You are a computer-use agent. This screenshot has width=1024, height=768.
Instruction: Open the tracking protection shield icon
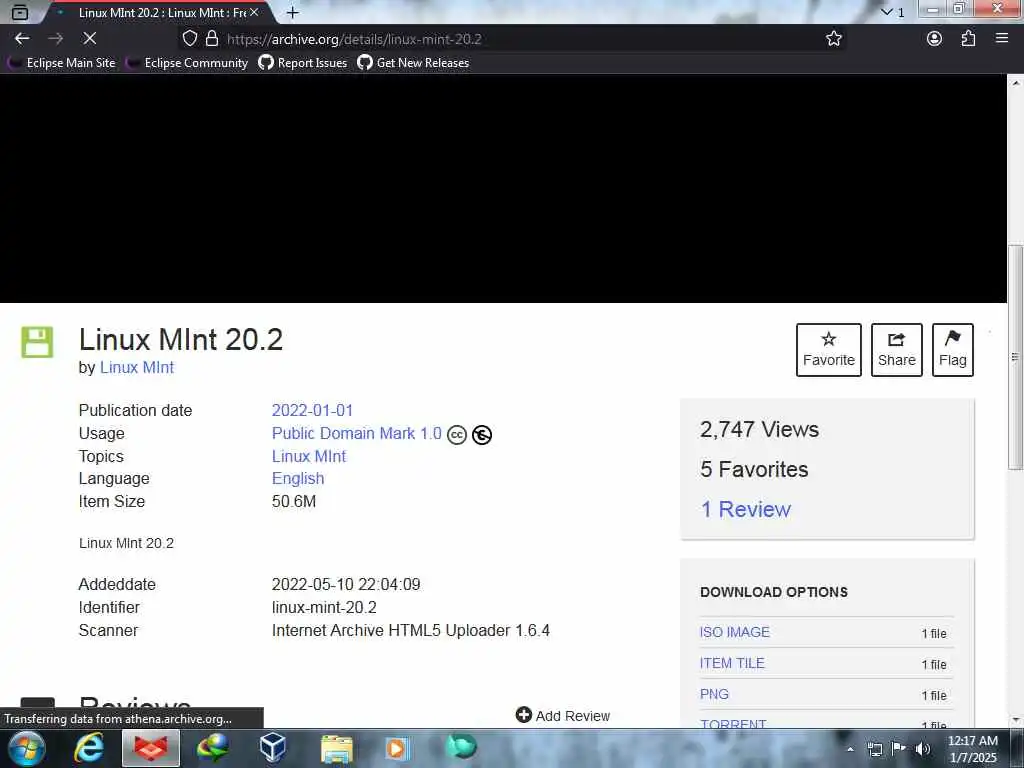click(189, 39)
